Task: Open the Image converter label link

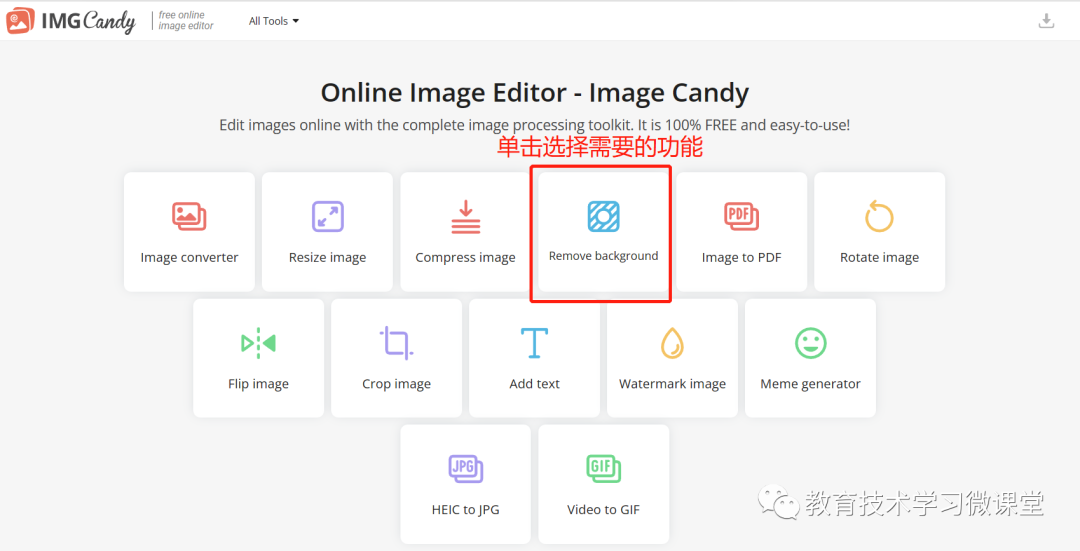Action: pos(189,258)
